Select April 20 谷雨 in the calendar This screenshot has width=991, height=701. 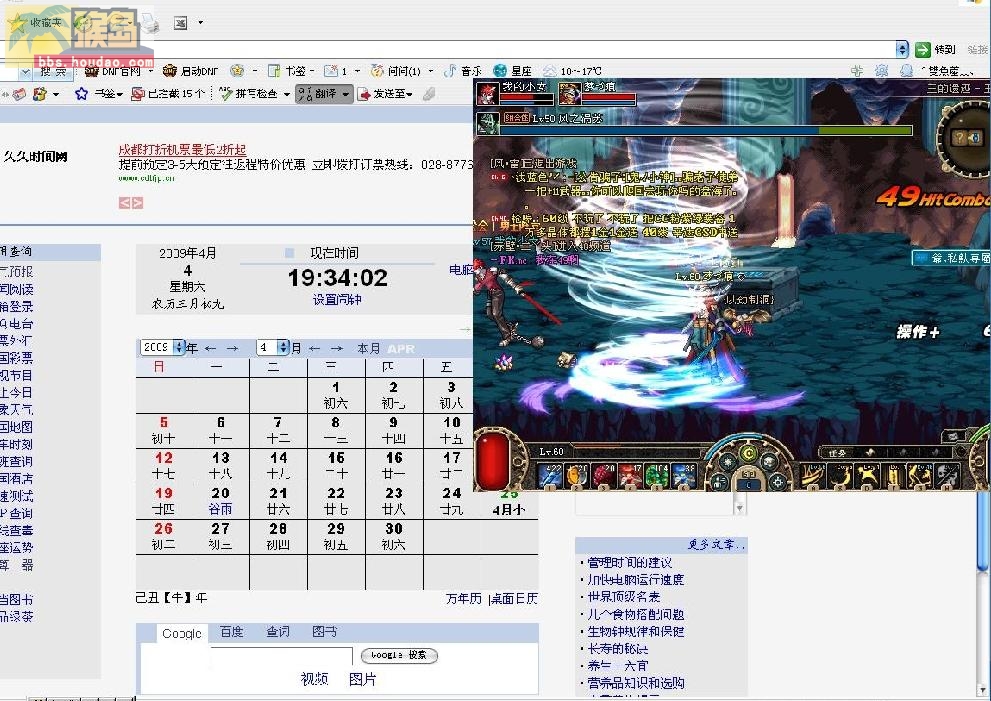point(221,501)
